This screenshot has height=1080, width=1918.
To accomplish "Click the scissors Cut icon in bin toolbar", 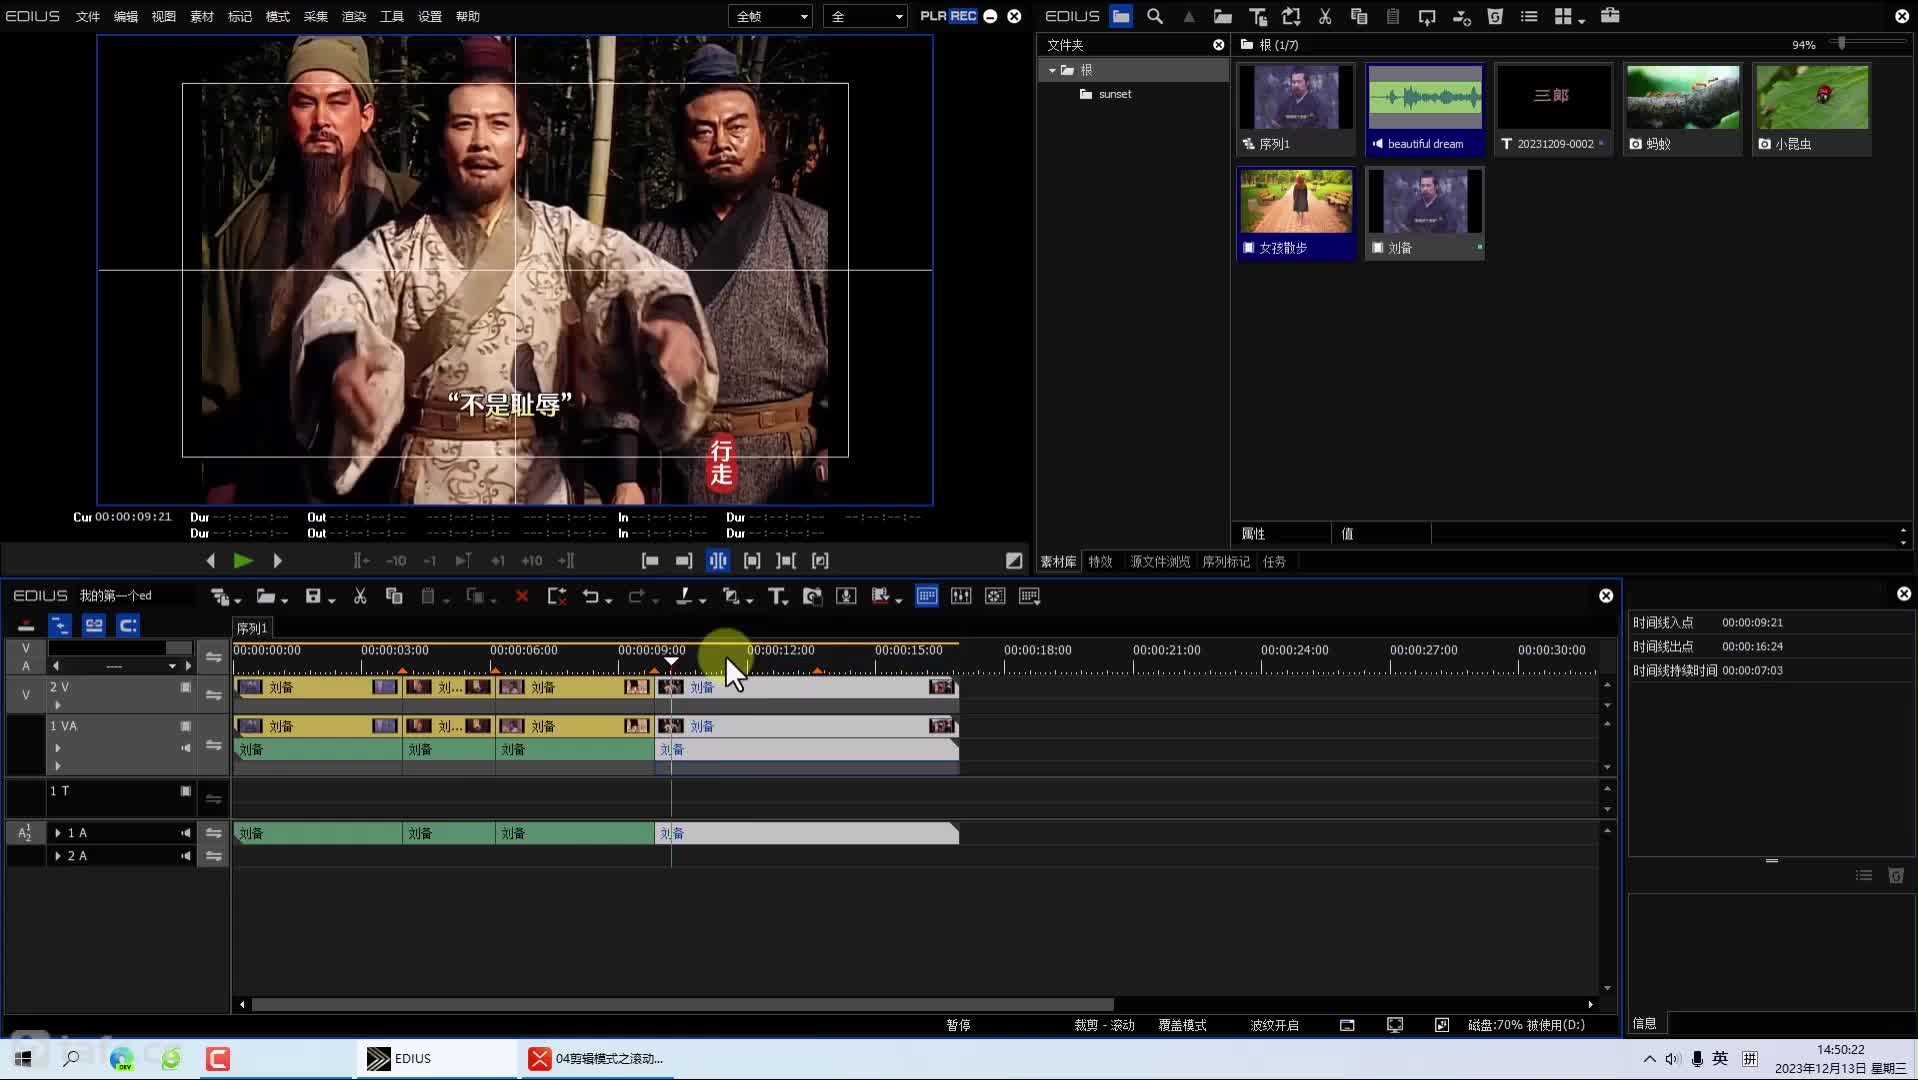I will [x=1325, y=16].
